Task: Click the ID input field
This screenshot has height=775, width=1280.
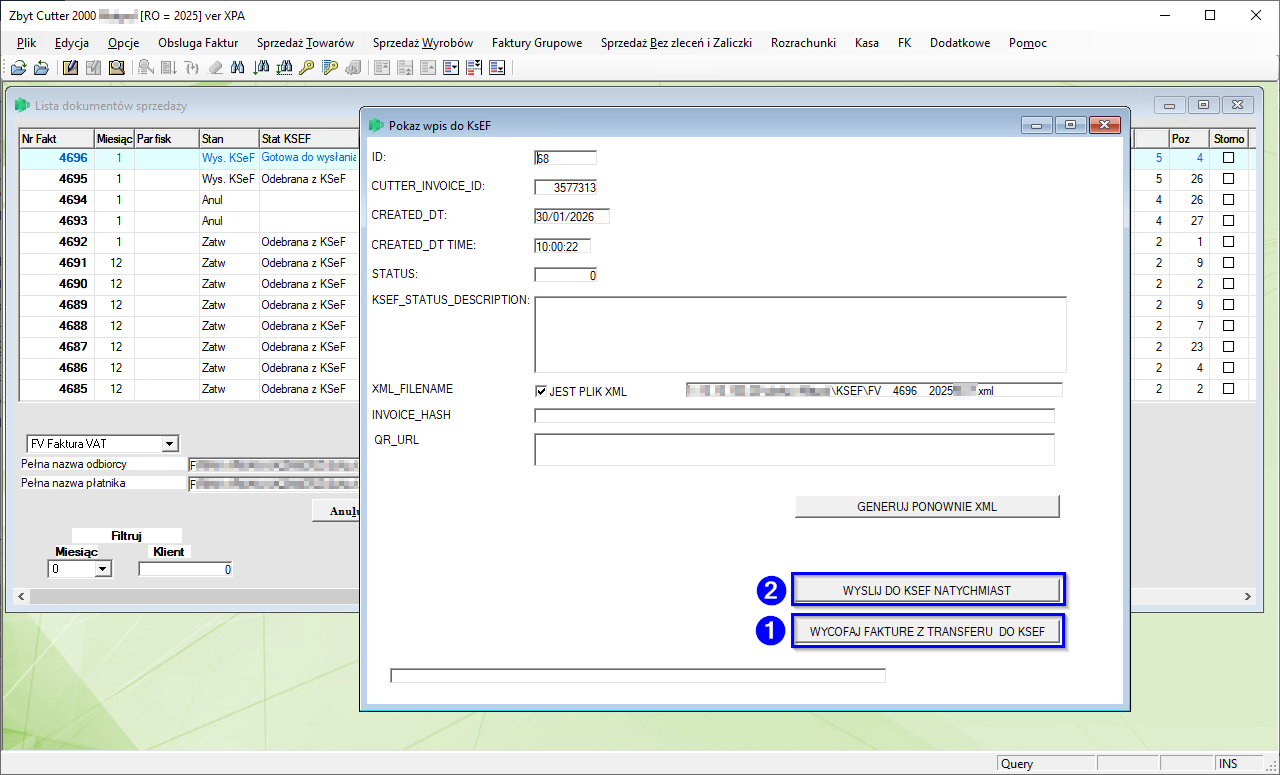Action: [x=565, y=158]
